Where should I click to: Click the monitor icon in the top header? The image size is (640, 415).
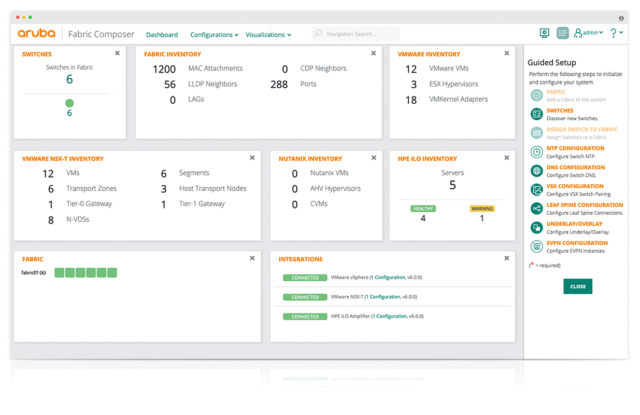[x=544, y=33]
